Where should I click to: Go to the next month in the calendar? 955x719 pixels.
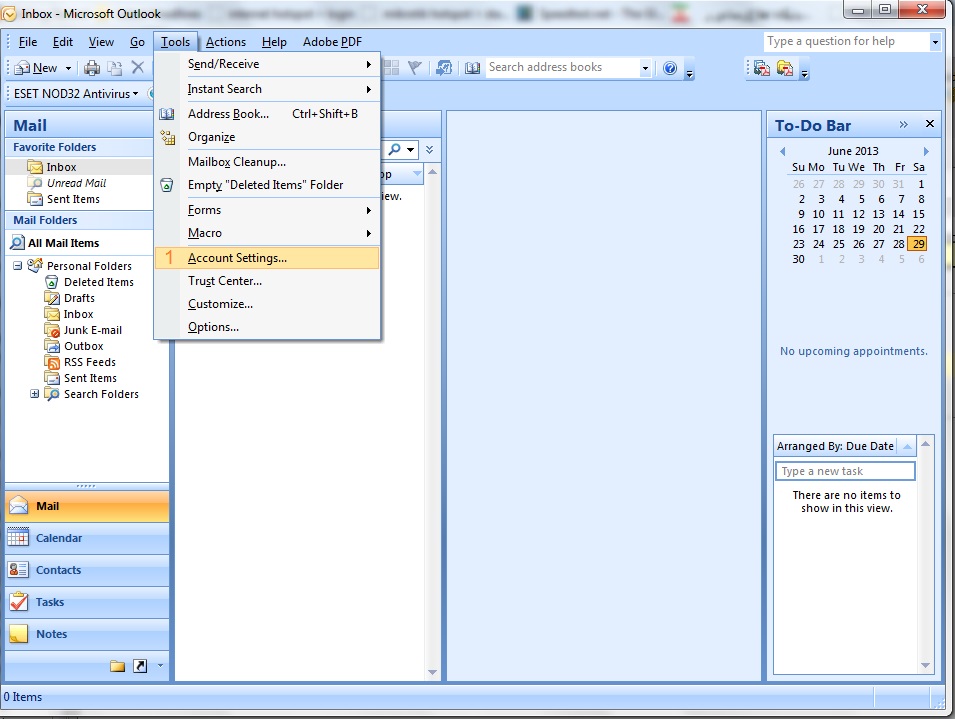tap(926, 151)
